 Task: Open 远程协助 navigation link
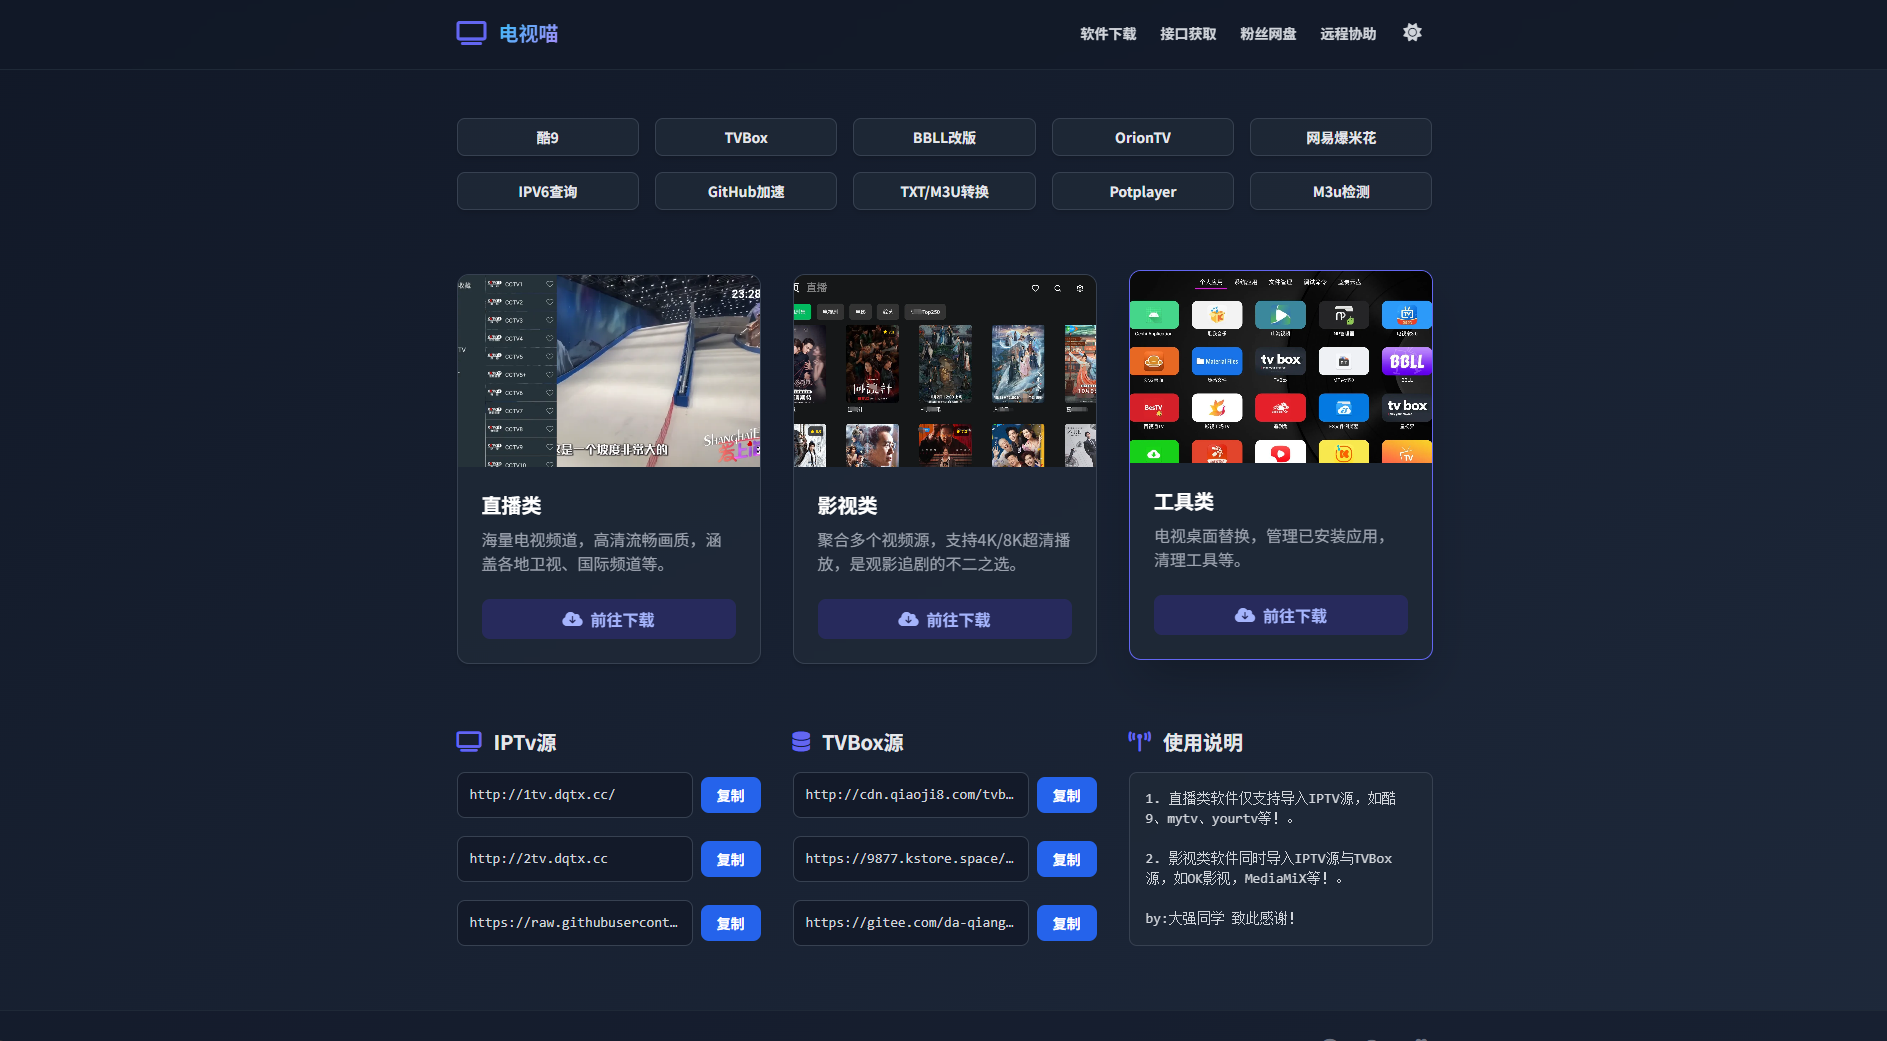pyautogui.click(x=1347, y=34)
